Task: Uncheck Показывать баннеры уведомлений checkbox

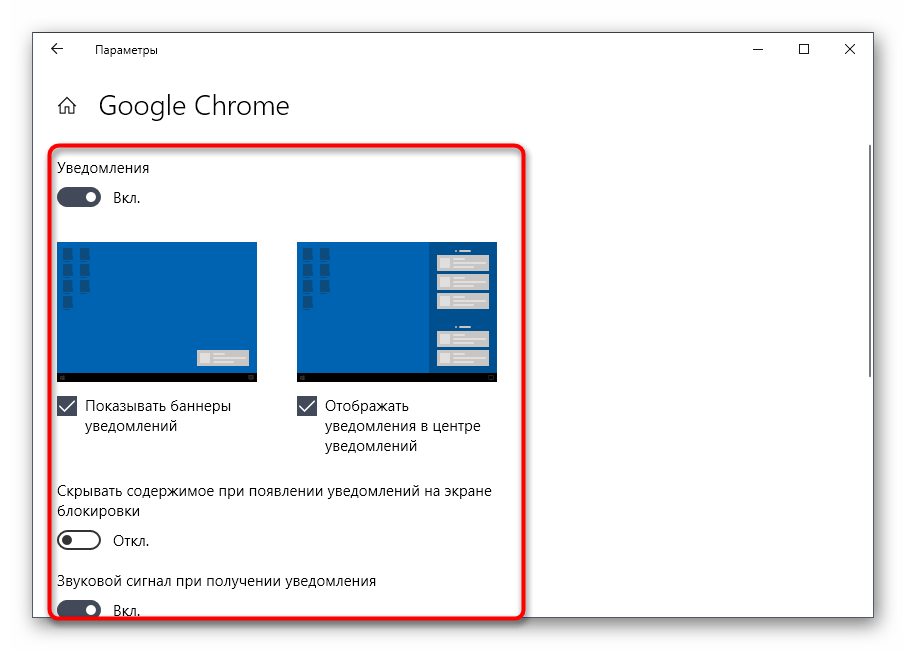Action: (67, 406)
